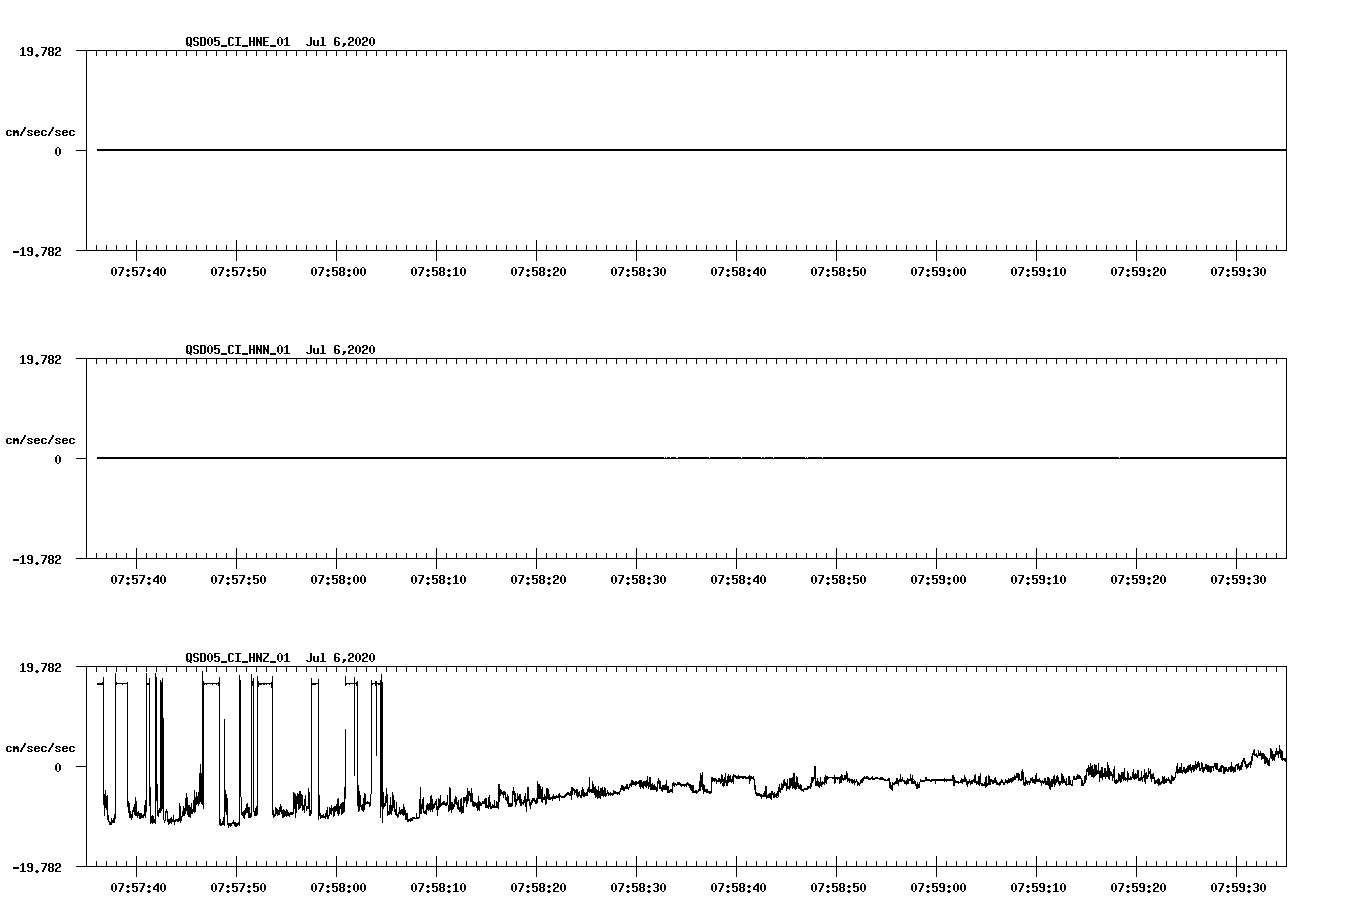Click 07:58:40 tick label in HNN plot
Screen dimensions: 1358x924
738,579
